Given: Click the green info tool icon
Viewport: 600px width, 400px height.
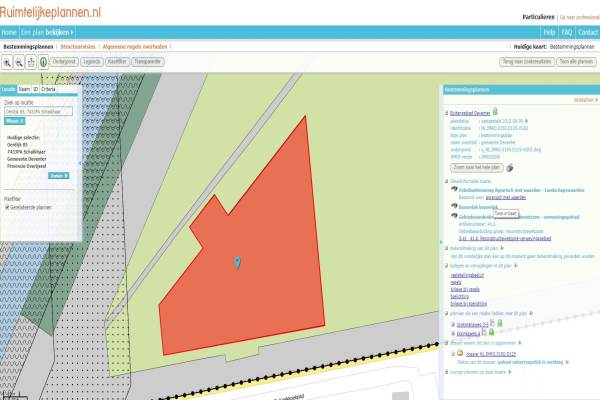Looking at the screenshot, I should click(43, 61).
